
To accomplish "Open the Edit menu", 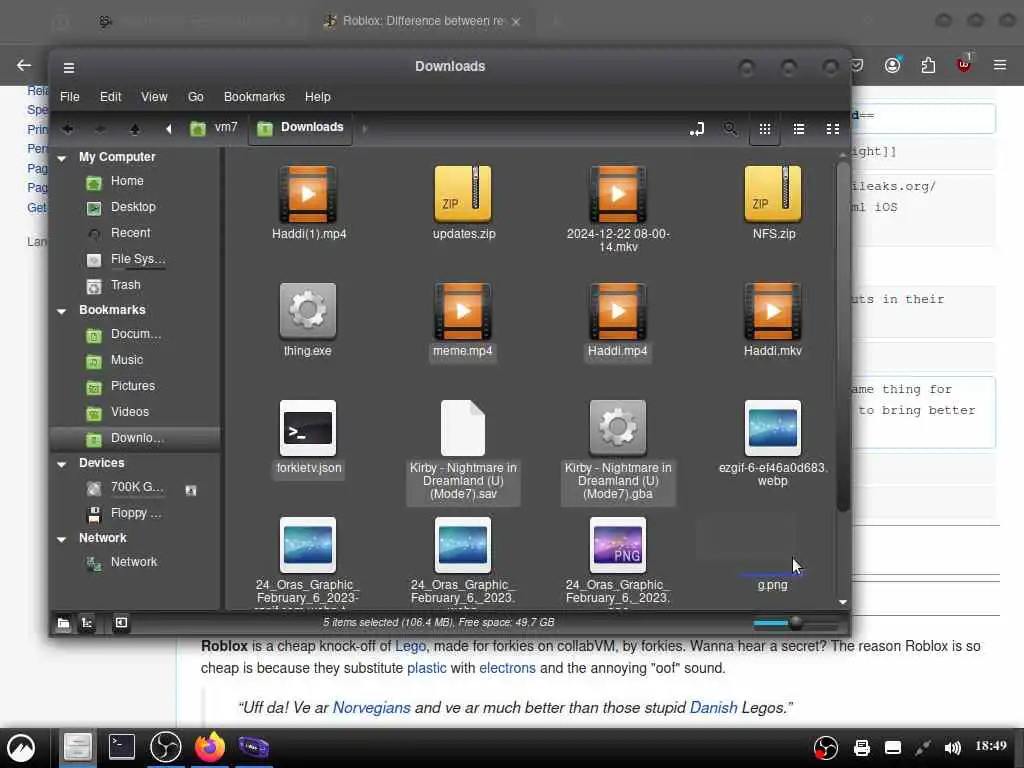I will pos(110,97).
